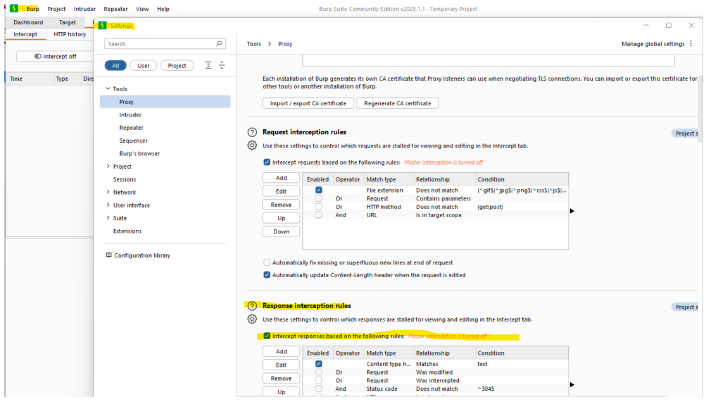Image resolution: width=707 pixels, height=401 pixels.
Task: Enable the Request Was intercepted response rule
Action: (x=319, y=380)
